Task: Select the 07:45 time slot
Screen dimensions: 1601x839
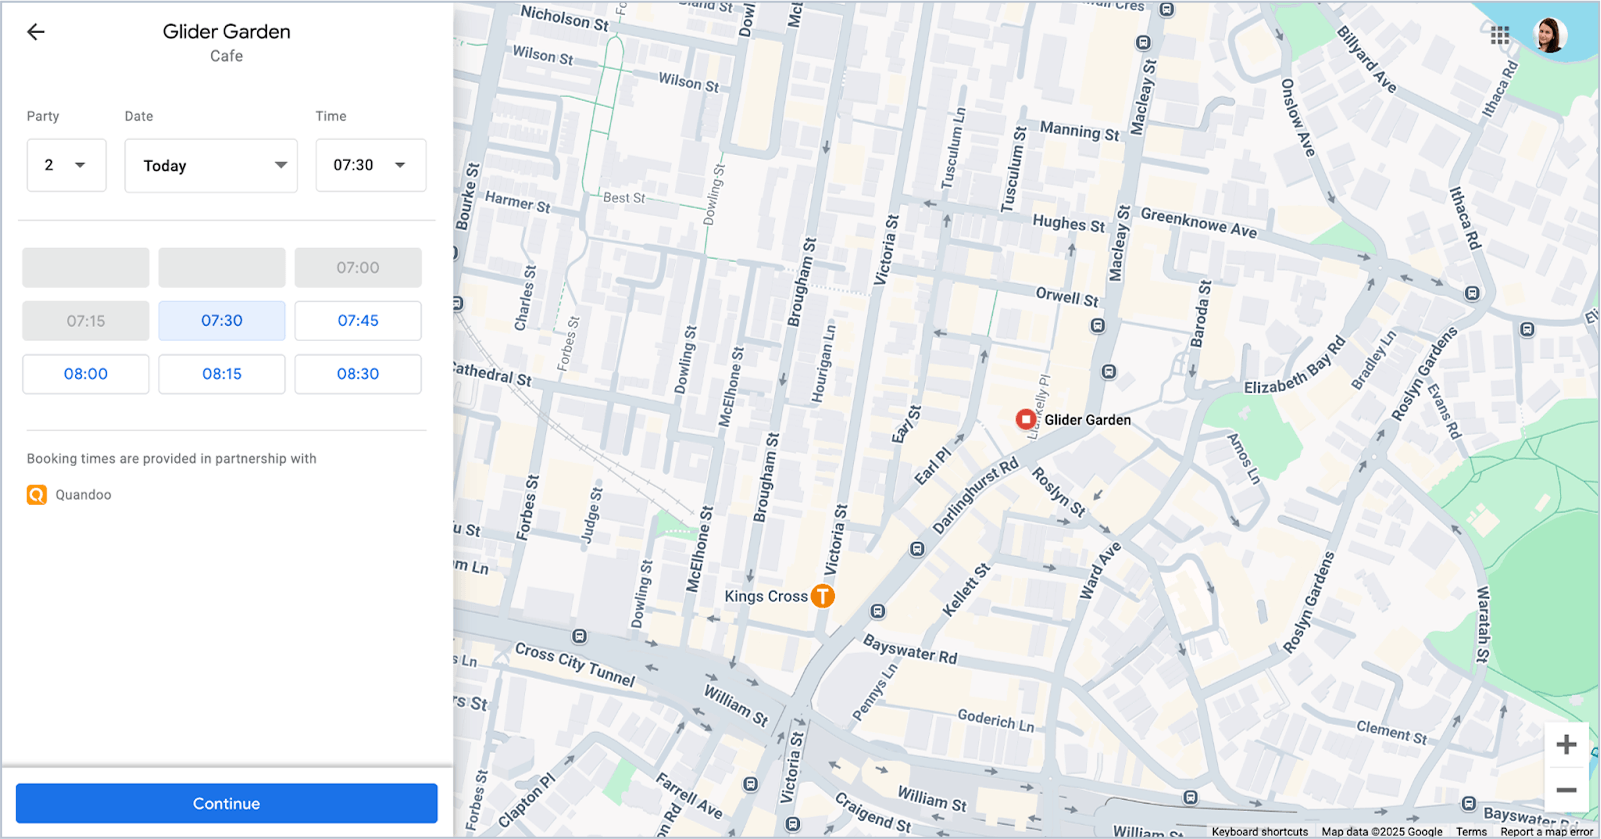Action: tap(358, 321)
